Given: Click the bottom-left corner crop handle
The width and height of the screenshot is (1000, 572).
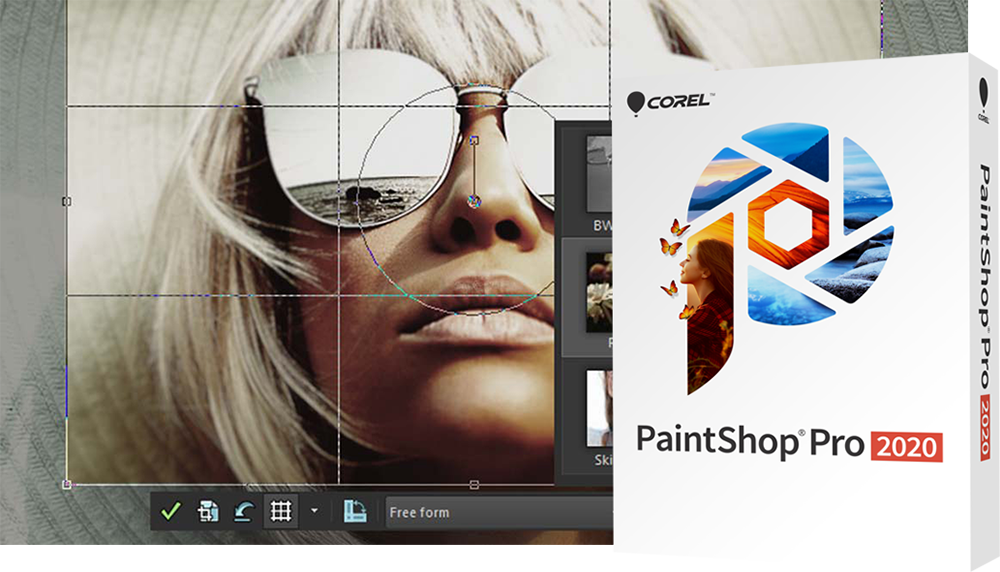Looking at the screenshot, I should tap(67, 485).
